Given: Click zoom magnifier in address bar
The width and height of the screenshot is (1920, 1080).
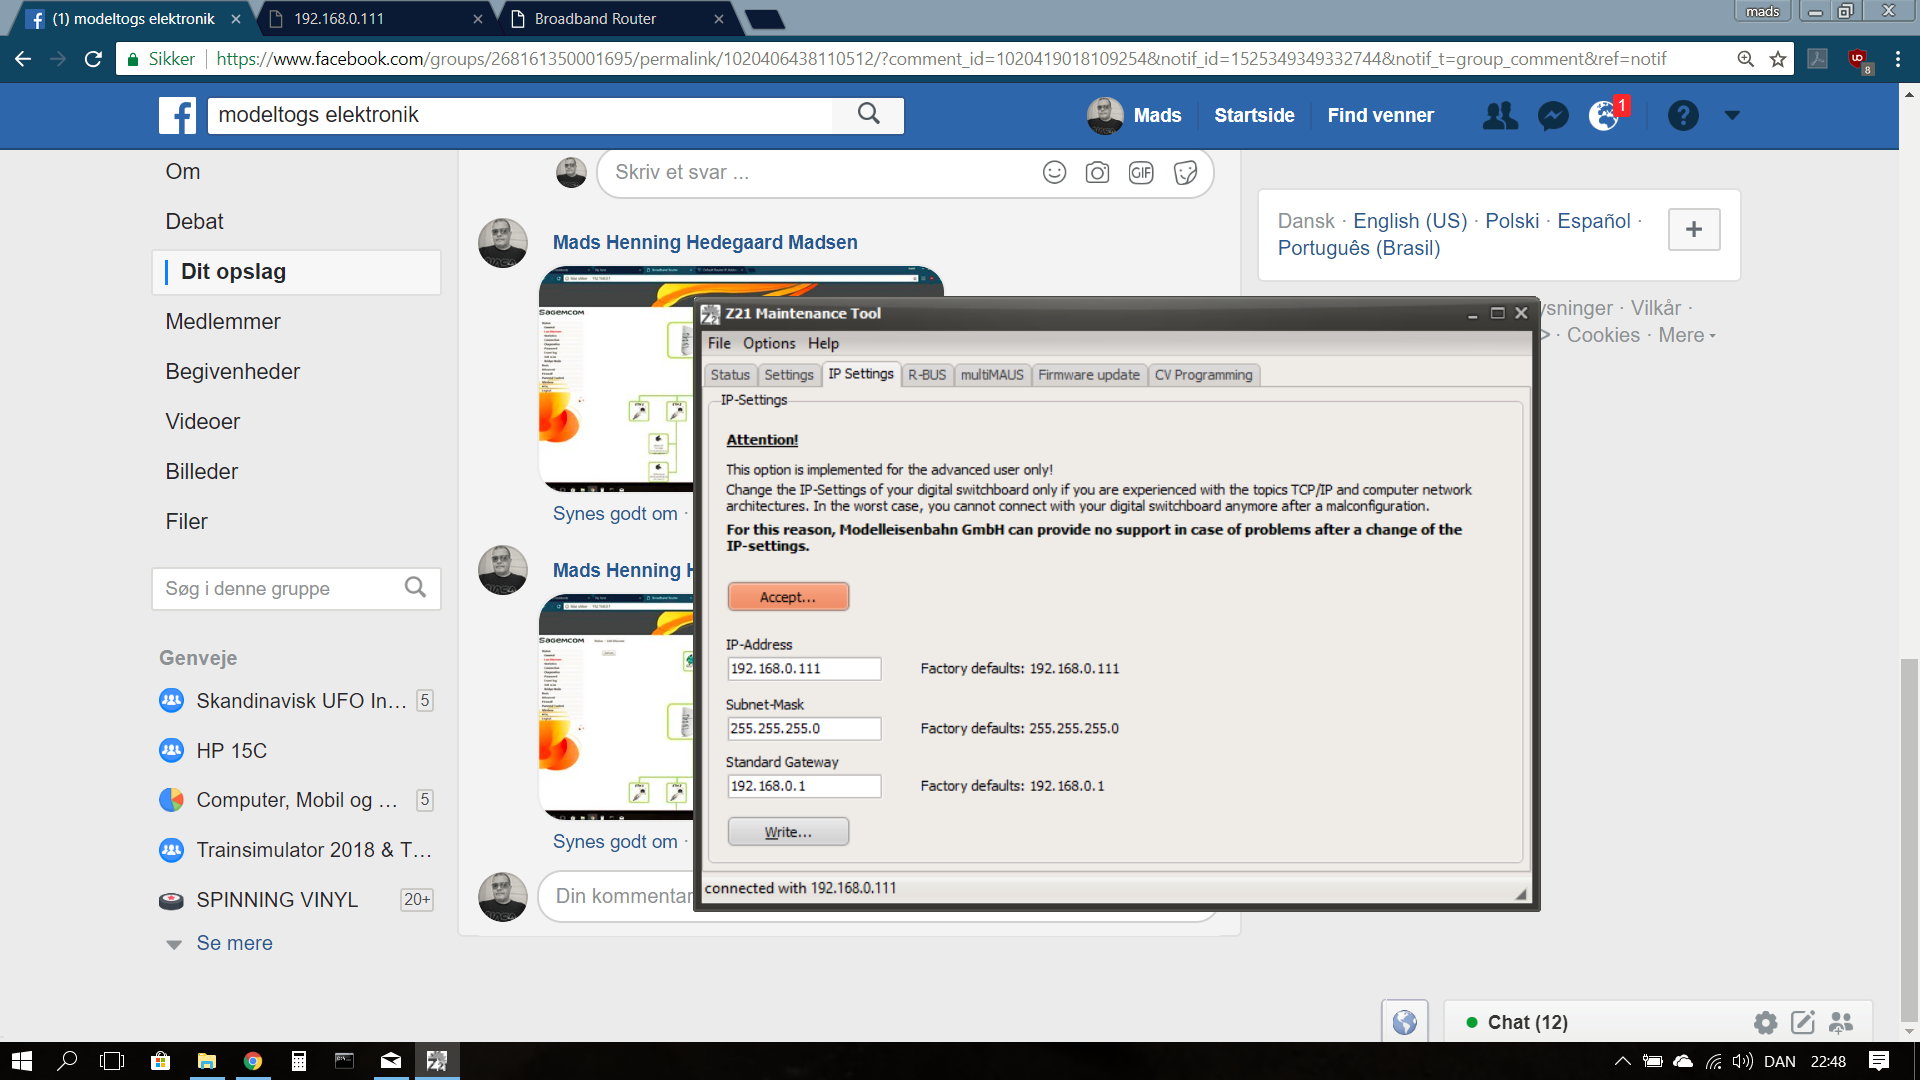Looking at the screenshot, I should pos(1745,59).
